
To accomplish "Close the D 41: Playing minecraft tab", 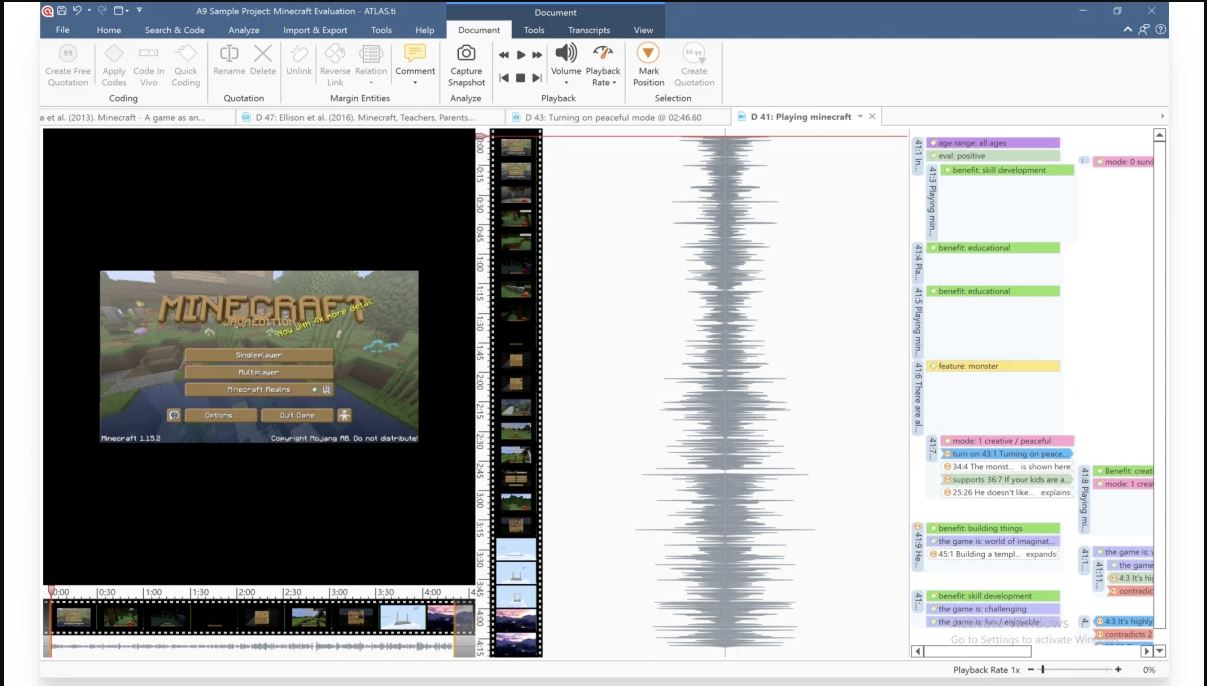I will tap(872, 117).
